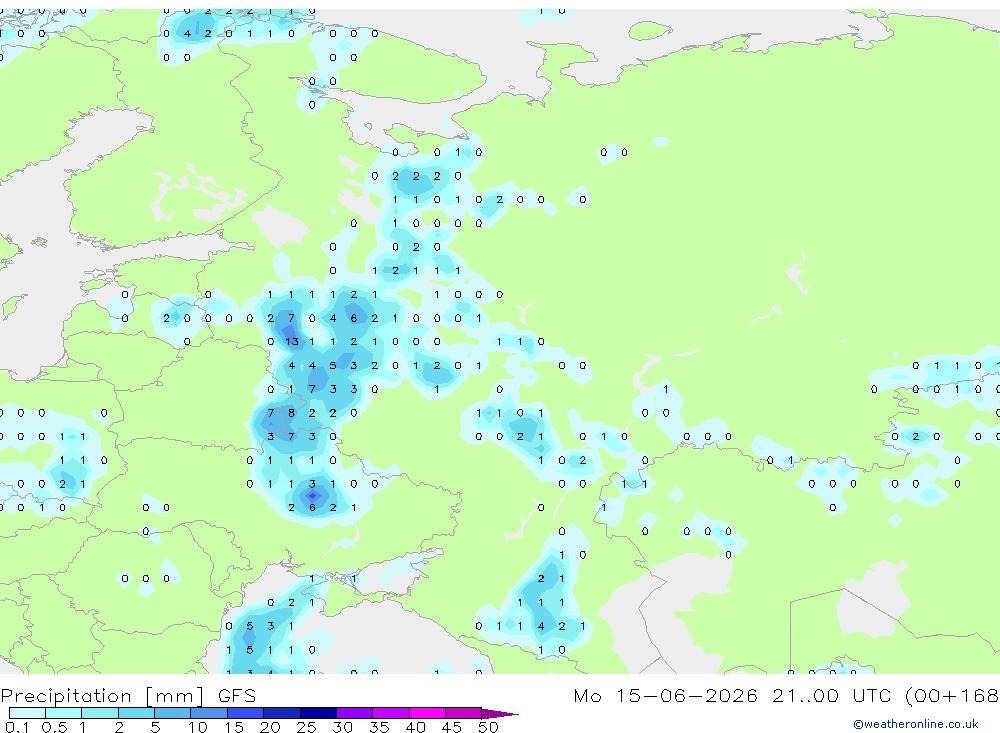Click the 'Precipitation [mm]' title text
This screenshot has height=733, width=1000.
click(102, 695)
